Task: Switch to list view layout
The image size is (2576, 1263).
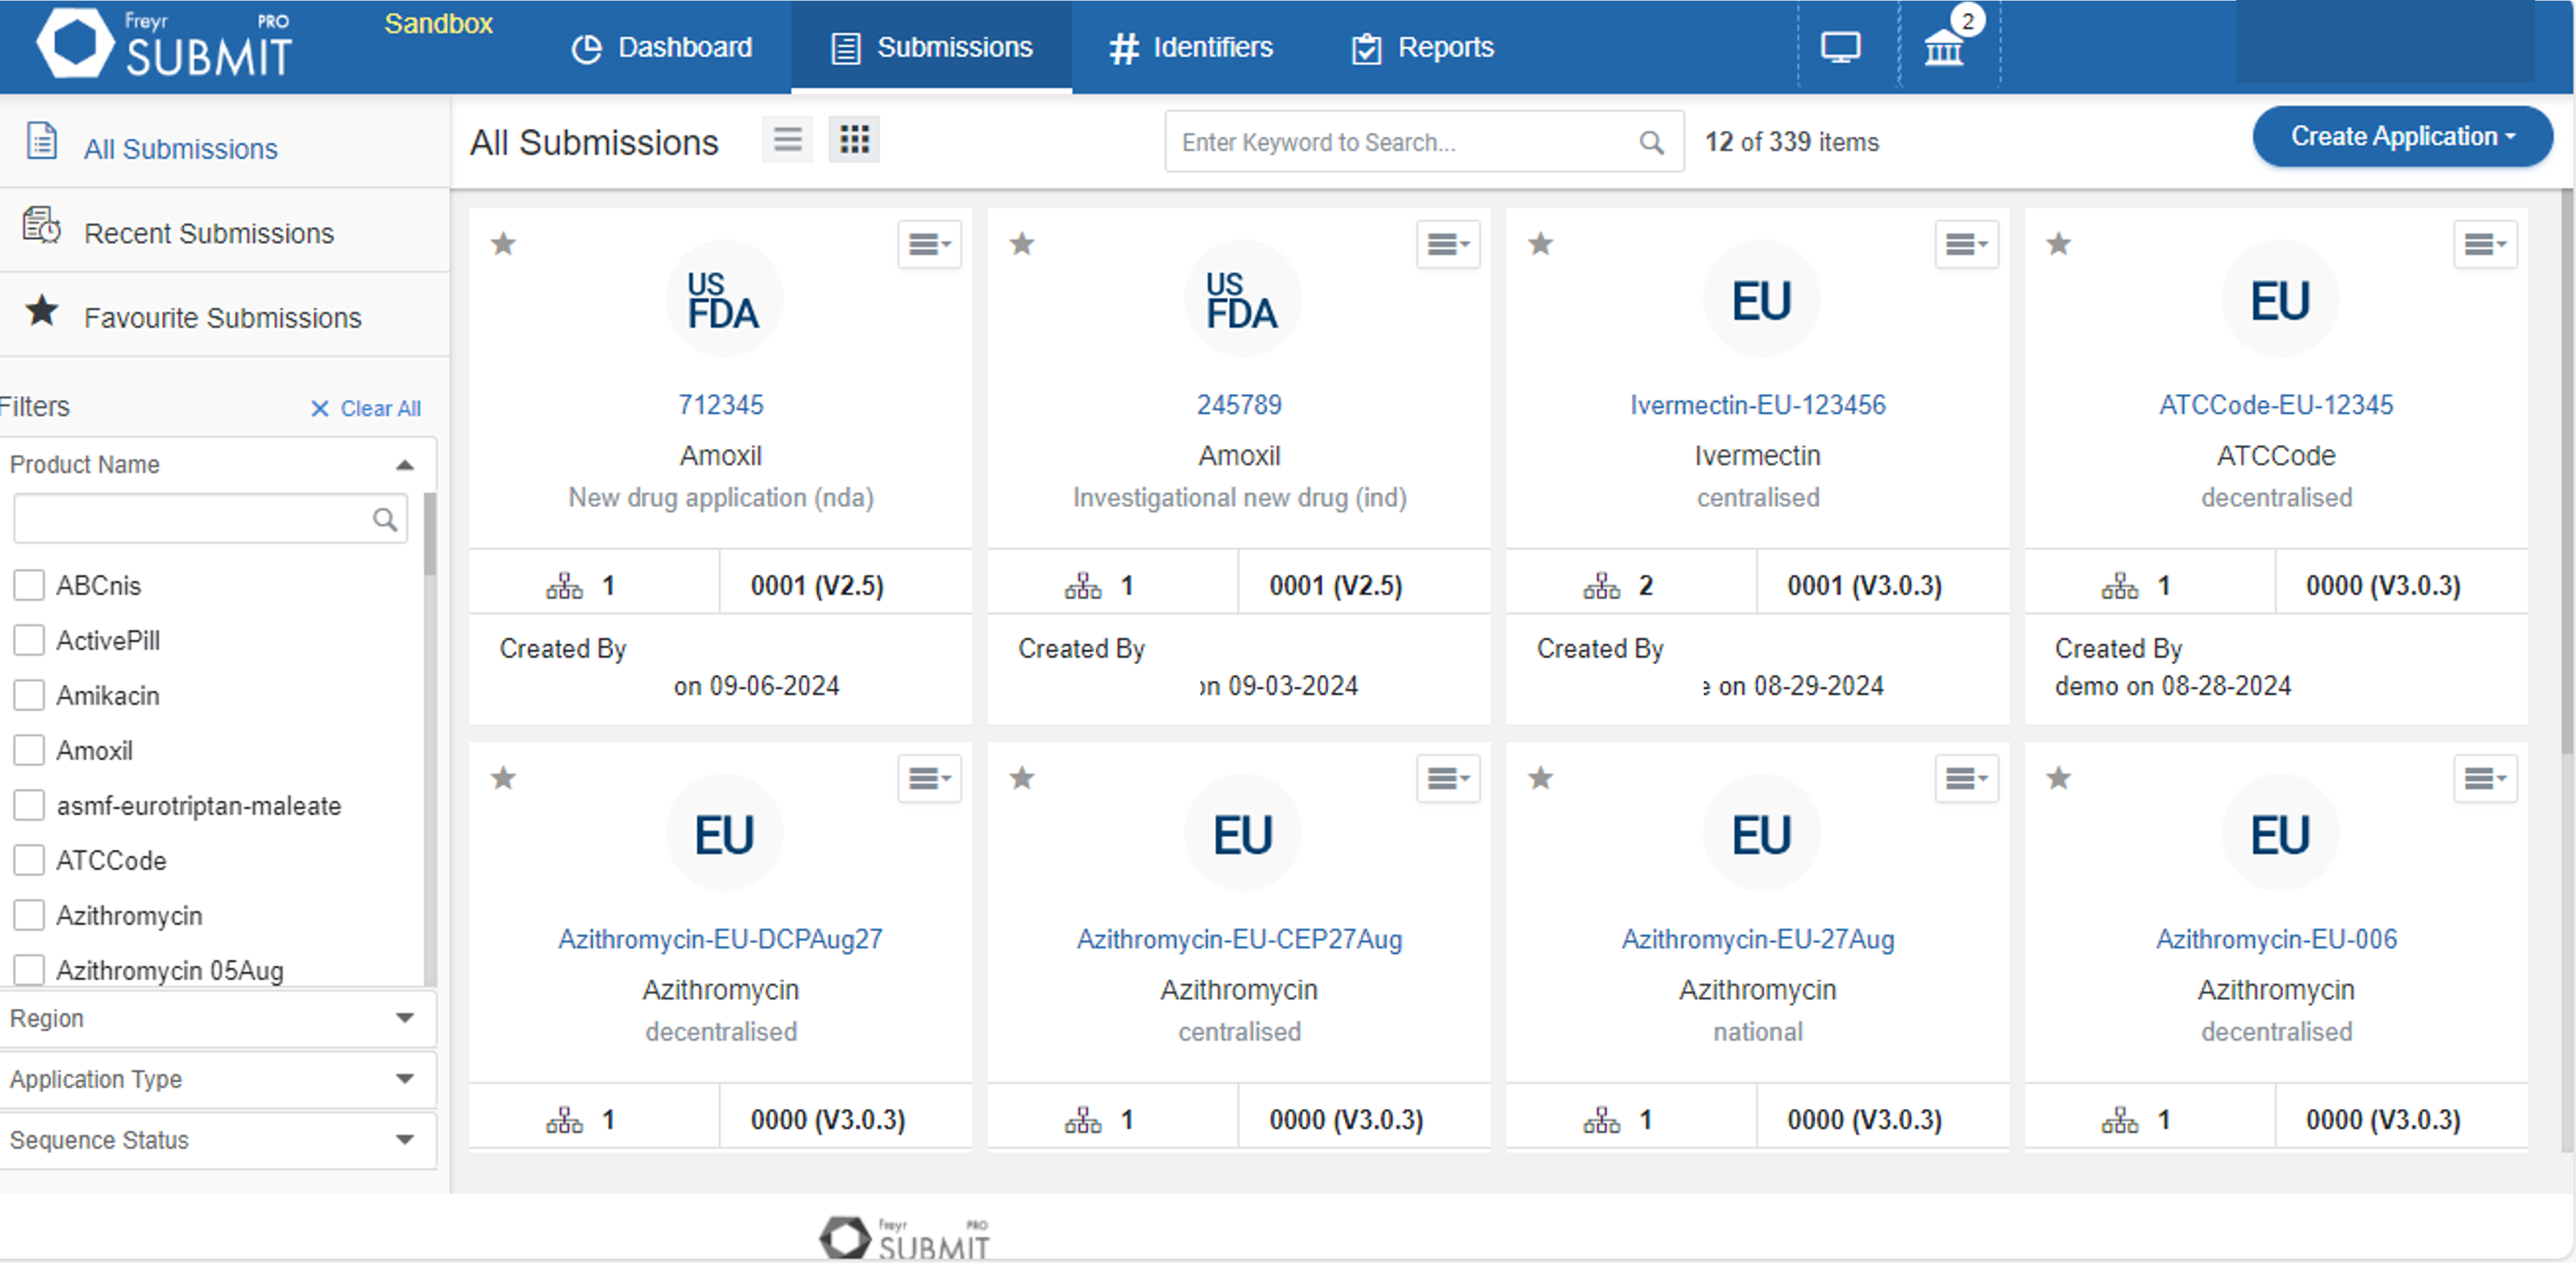Action: [x=787, y=139]
